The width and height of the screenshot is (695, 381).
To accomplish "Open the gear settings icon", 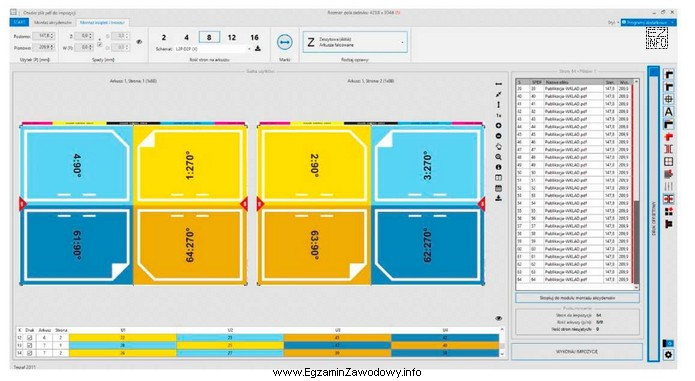I will pyautogui.click(x=668, y=354).
